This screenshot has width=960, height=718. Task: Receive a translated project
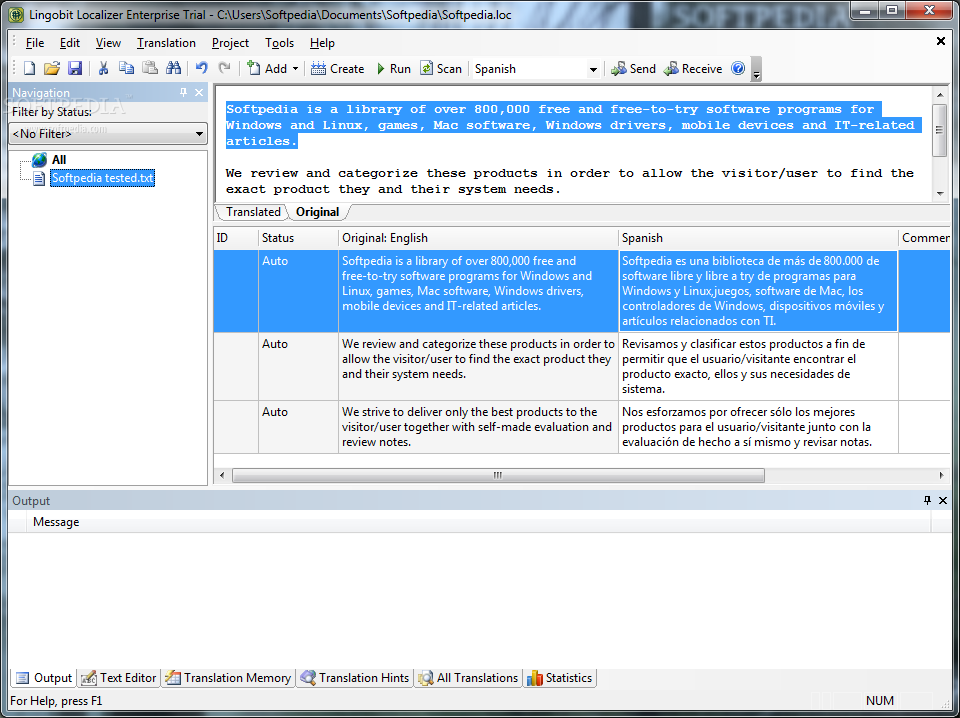click(693, 69)
